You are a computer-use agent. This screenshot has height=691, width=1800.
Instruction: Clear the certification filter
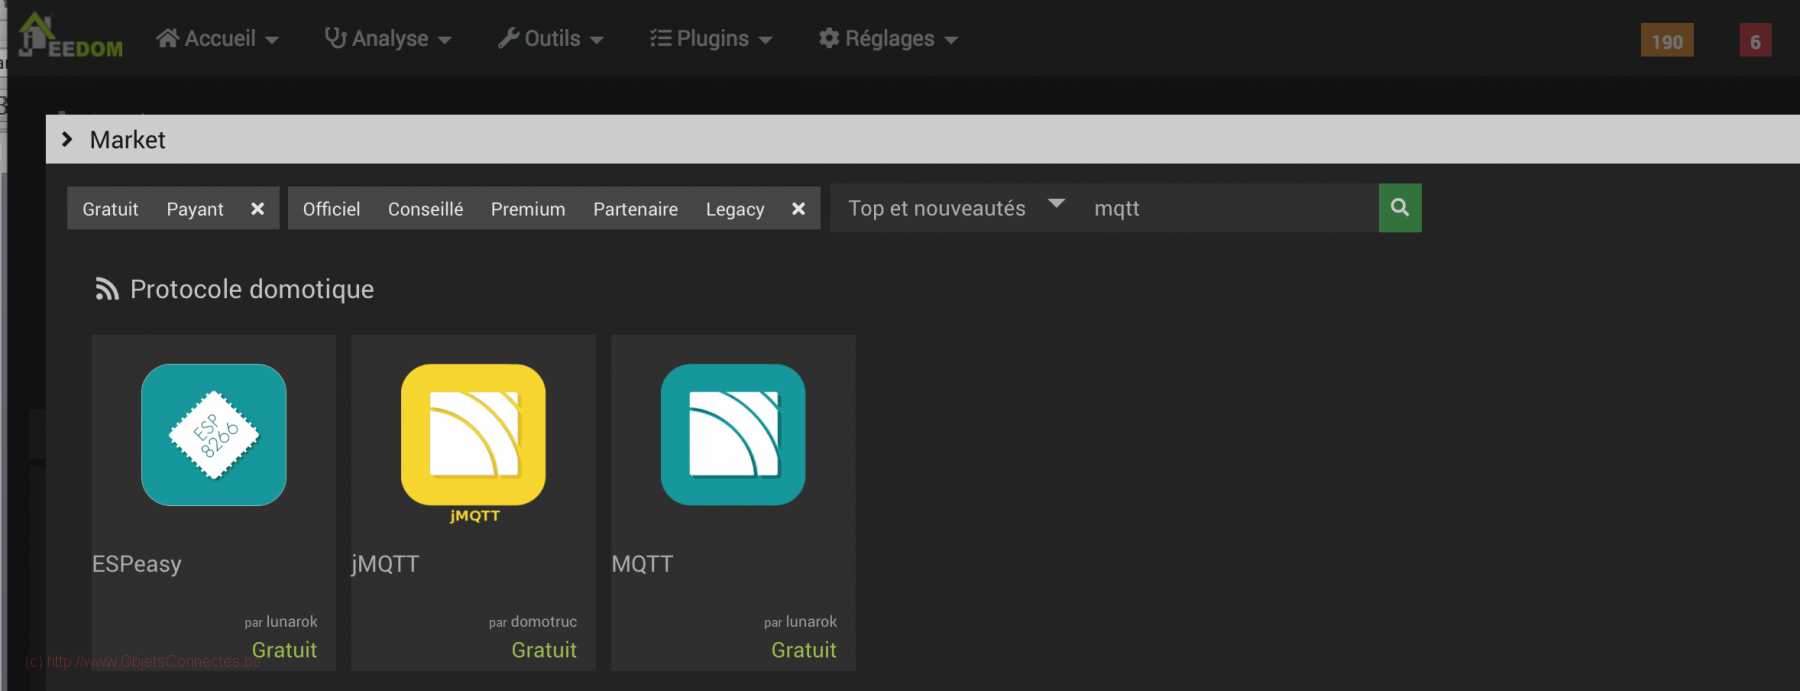[798, 209]
